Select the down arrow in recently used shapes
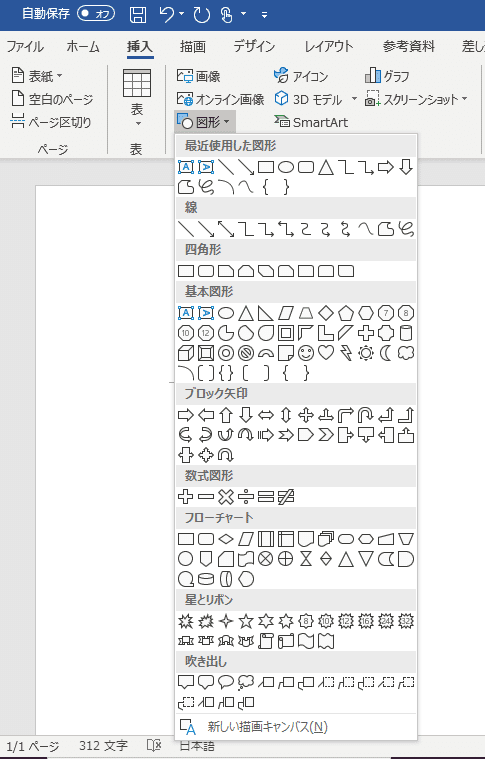 click(406, 167)
